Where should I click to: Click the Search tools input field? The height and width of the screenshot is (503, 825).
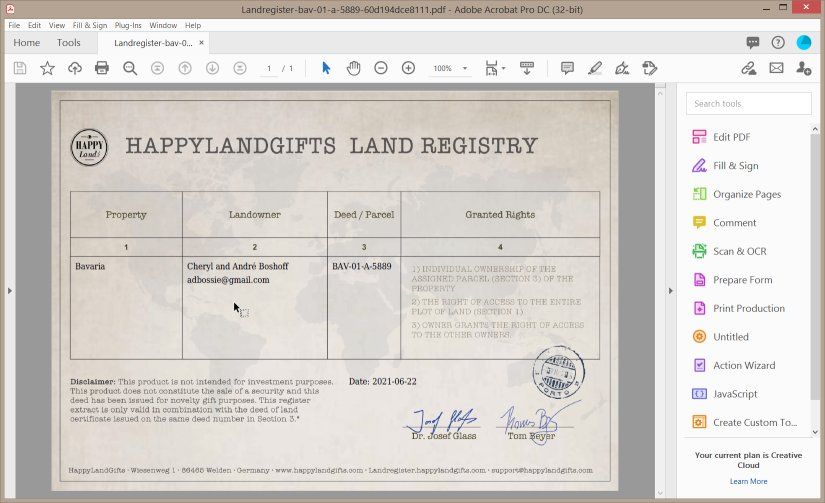coord(748,104)
